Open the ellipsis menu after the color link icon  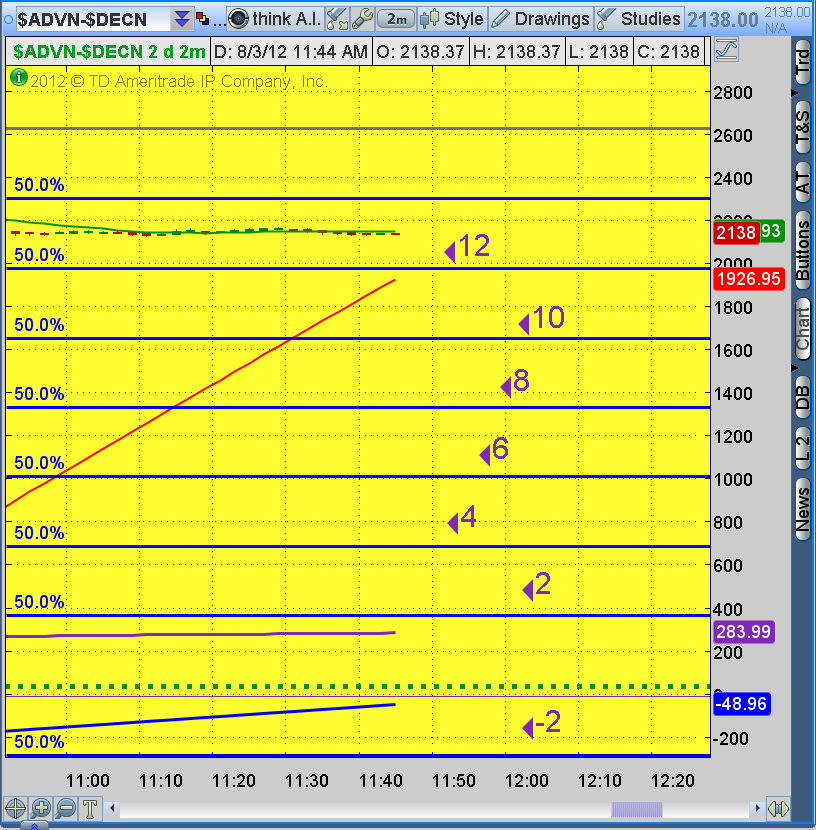coord(219,21)
